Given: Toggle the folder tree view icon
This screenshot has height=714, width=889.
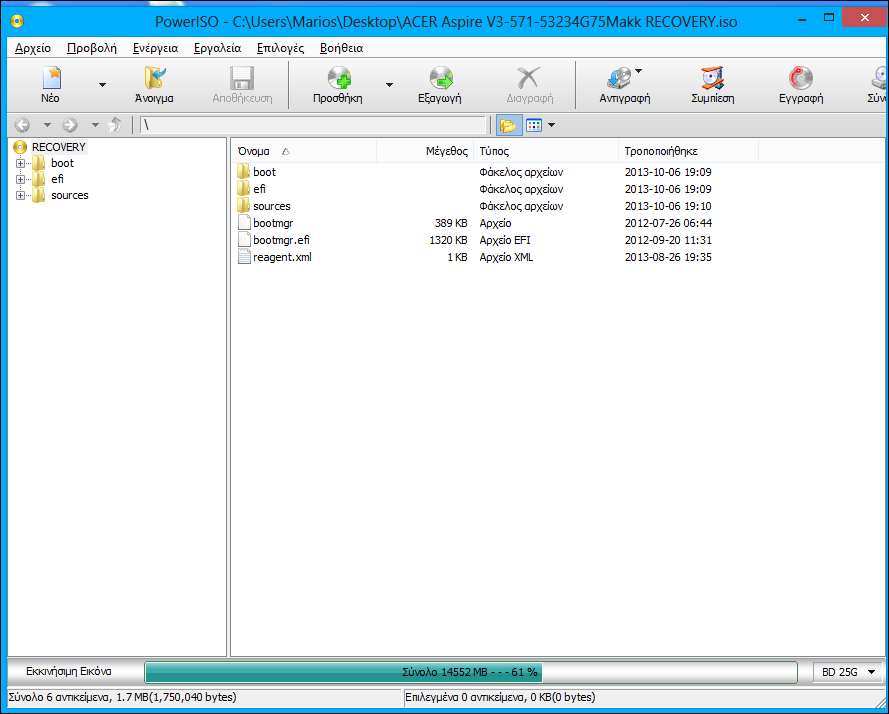Looking at the screenshot, I should tap(508, 125).
